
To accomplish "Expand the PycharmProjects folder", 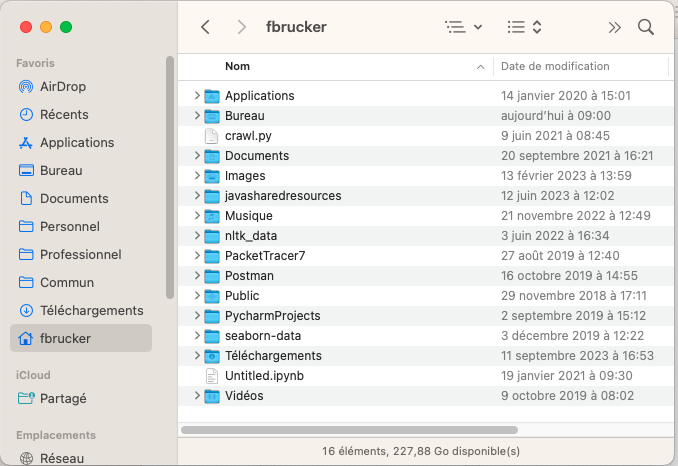I will coord(197,316).
